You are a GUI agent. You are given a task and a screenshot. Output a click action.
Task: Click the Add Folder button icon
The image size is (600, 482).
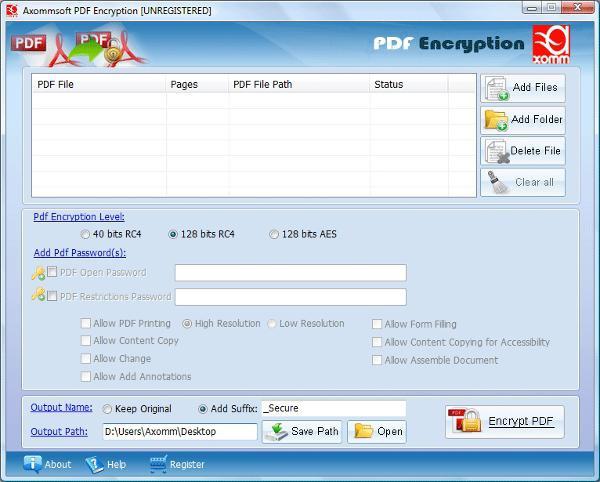[496, 120]
